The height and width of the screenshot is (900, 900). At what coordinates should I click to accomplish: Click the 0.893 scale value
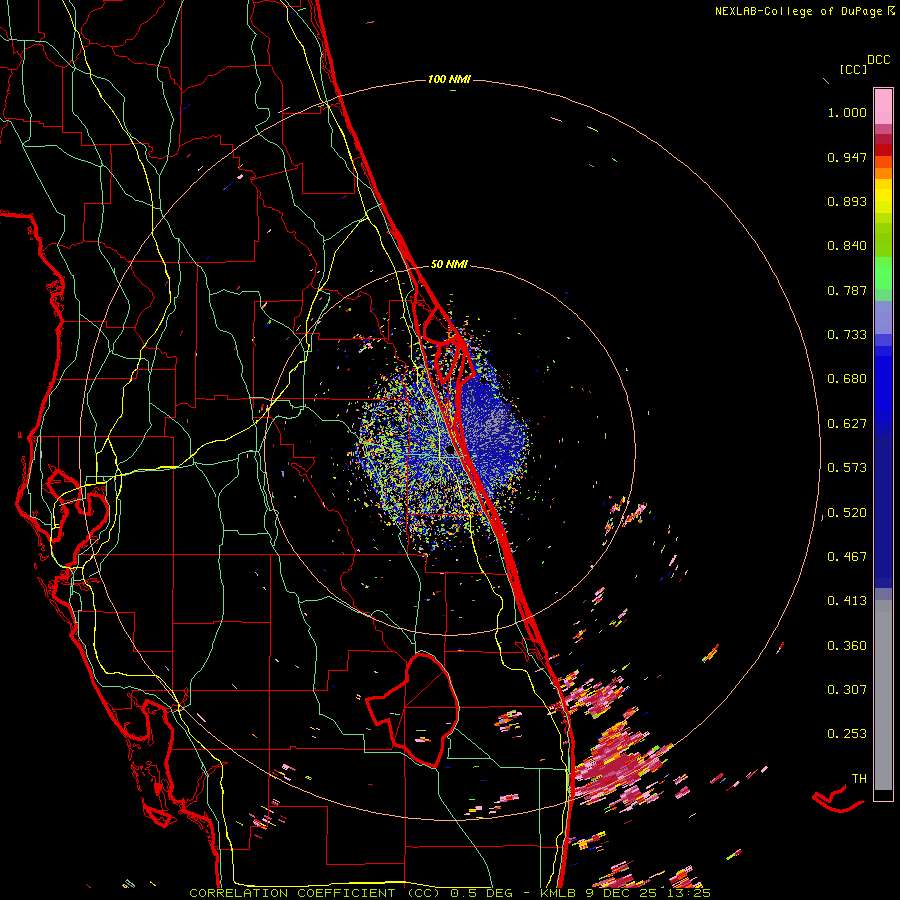pos(847,201)
